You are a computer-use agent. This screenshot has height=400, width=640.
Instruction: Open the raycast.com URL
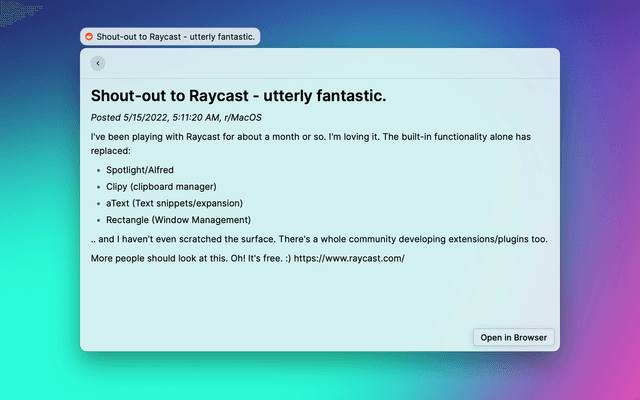point(349,258)
